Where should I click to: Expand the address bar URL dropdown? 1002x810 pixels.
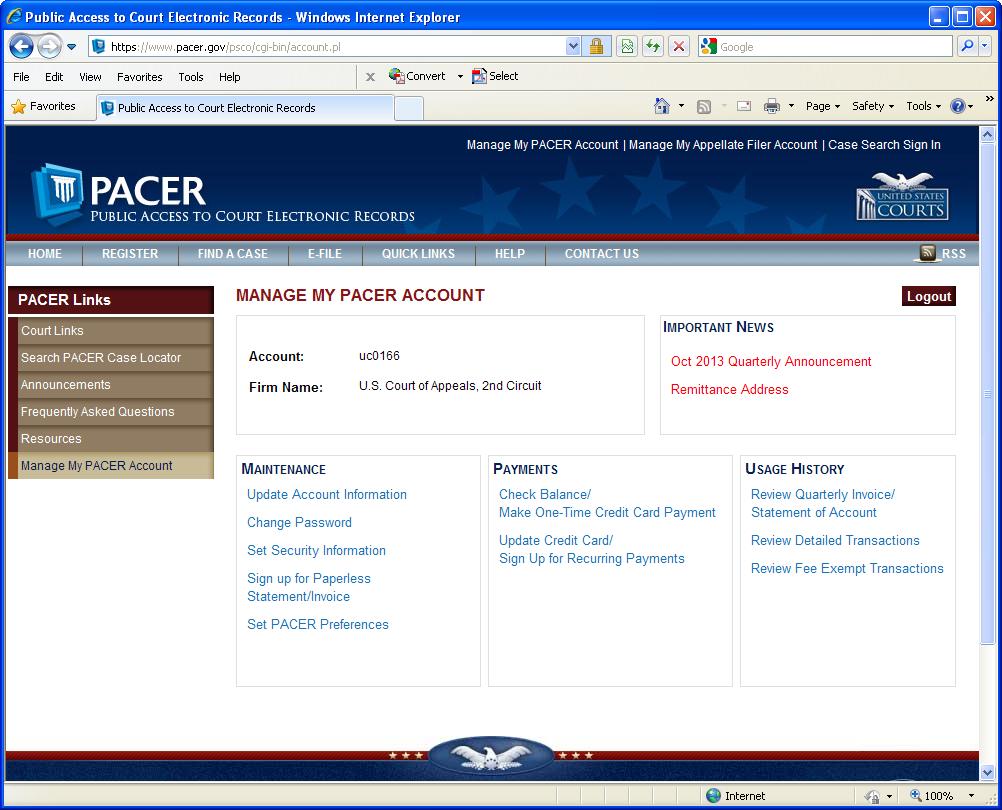point(573,46)
